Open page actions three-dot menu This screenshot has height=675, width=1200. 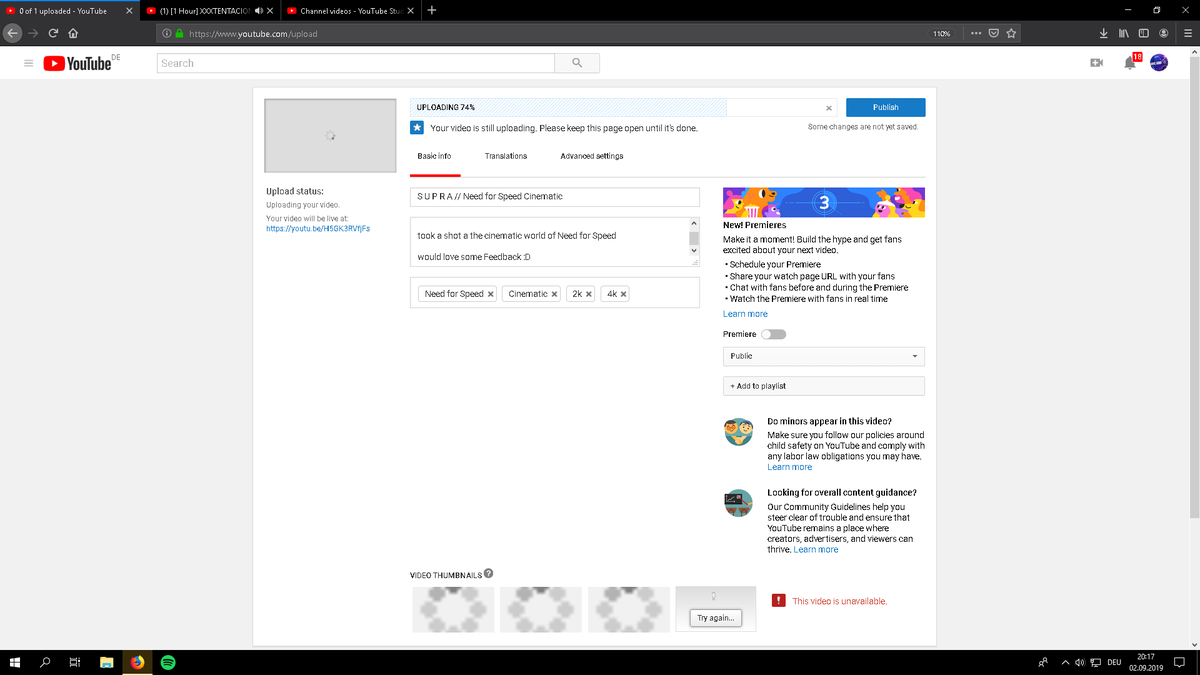[x=976, y=33]
